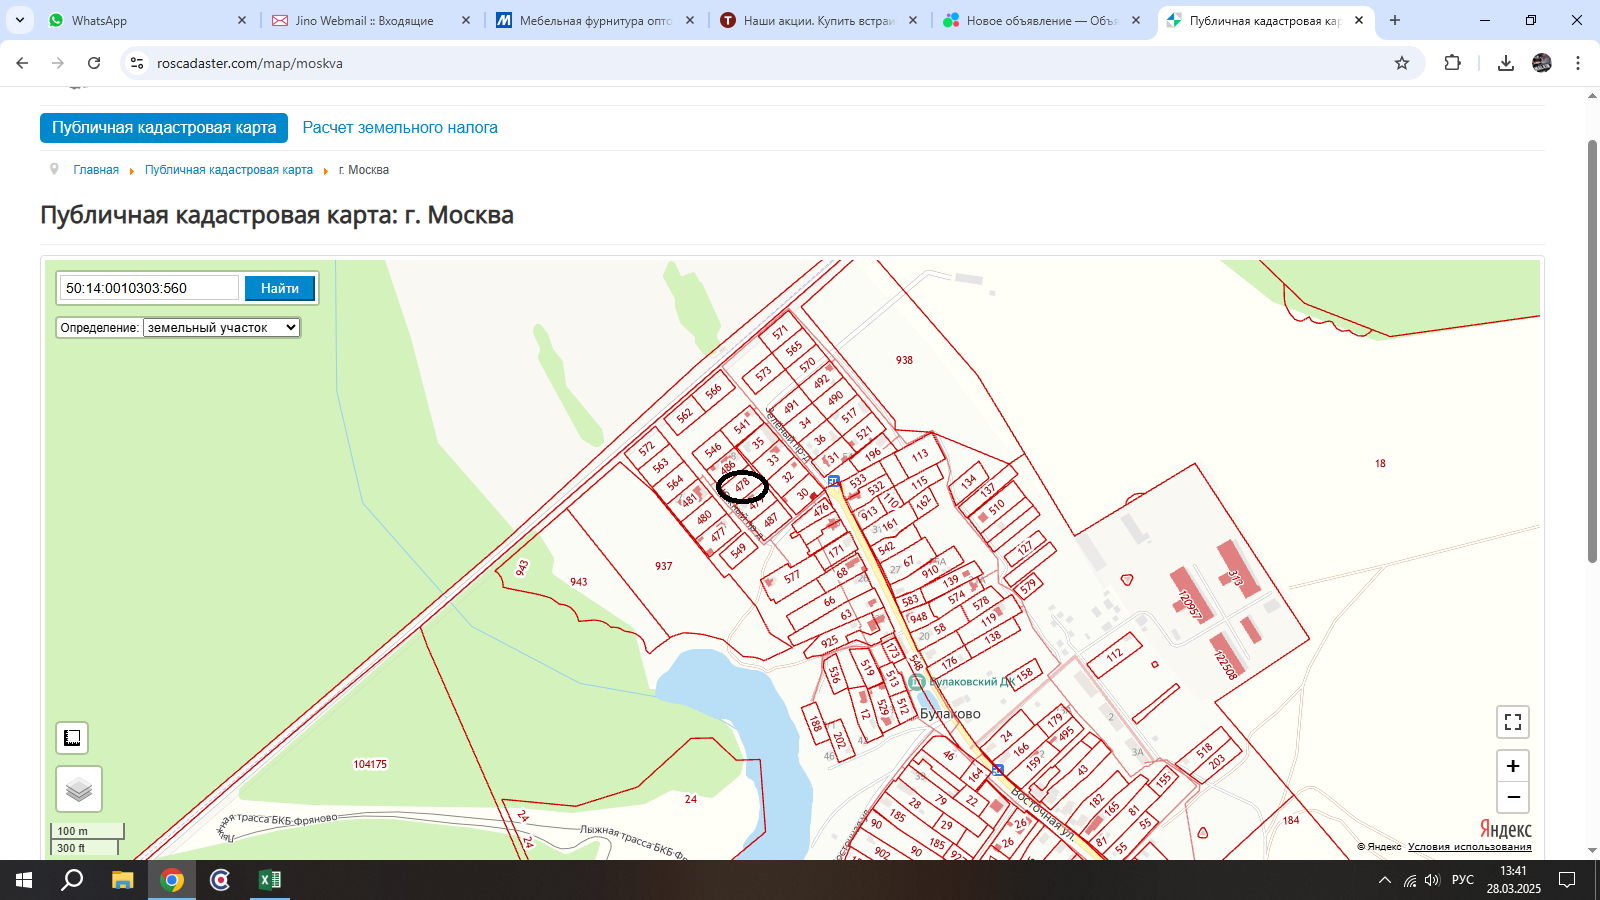Image resolution: width=1600 pixels, height=900 pixels.
Task: Click the ruler measurement tool on map
Action: (72, 738)
